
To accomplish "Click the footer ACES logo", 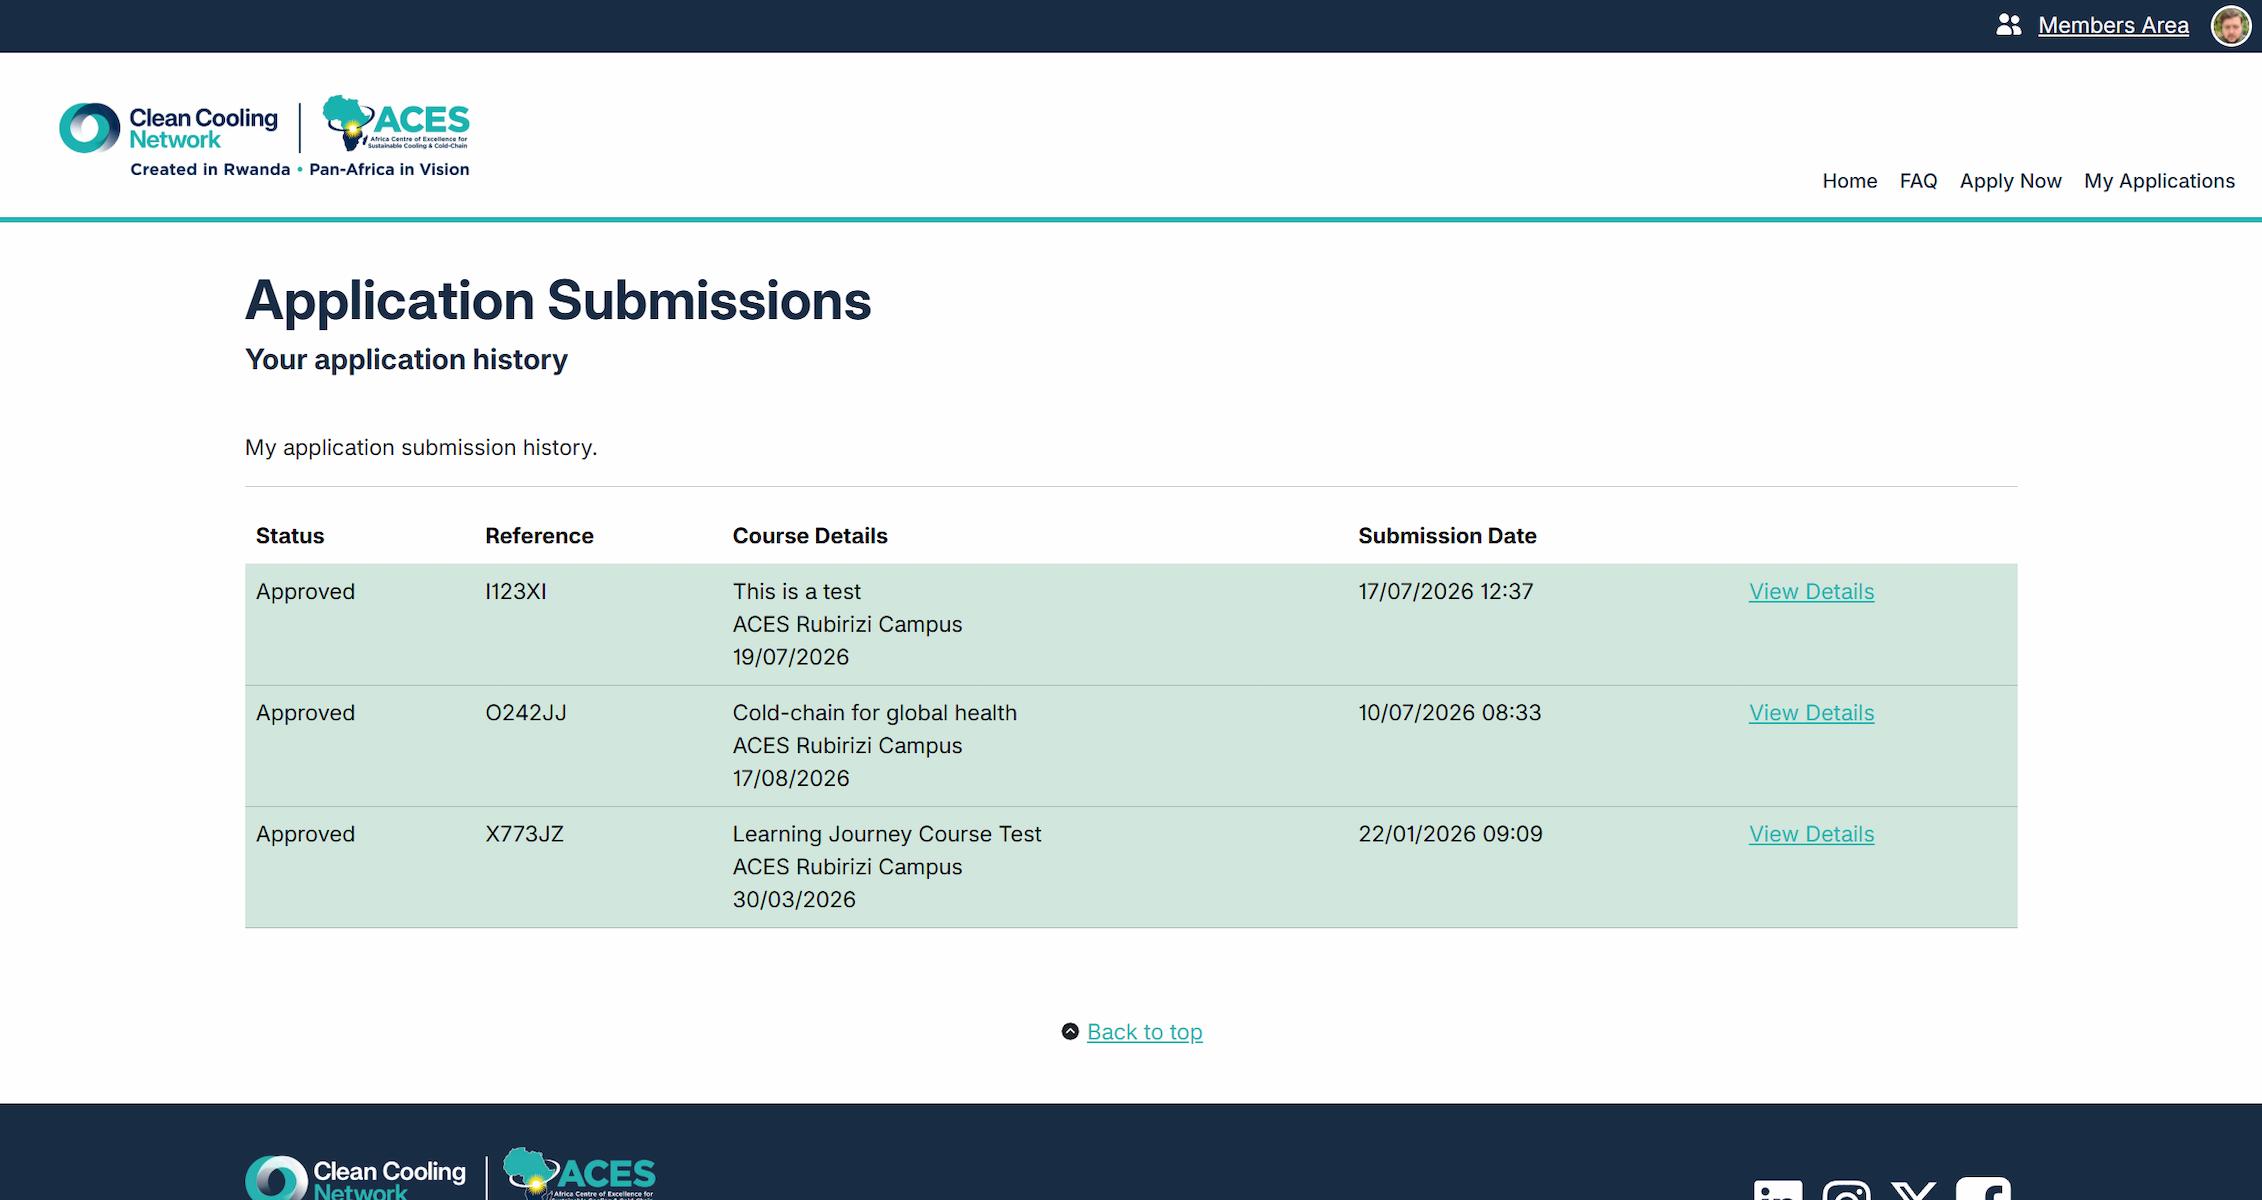I will 579,1174.
